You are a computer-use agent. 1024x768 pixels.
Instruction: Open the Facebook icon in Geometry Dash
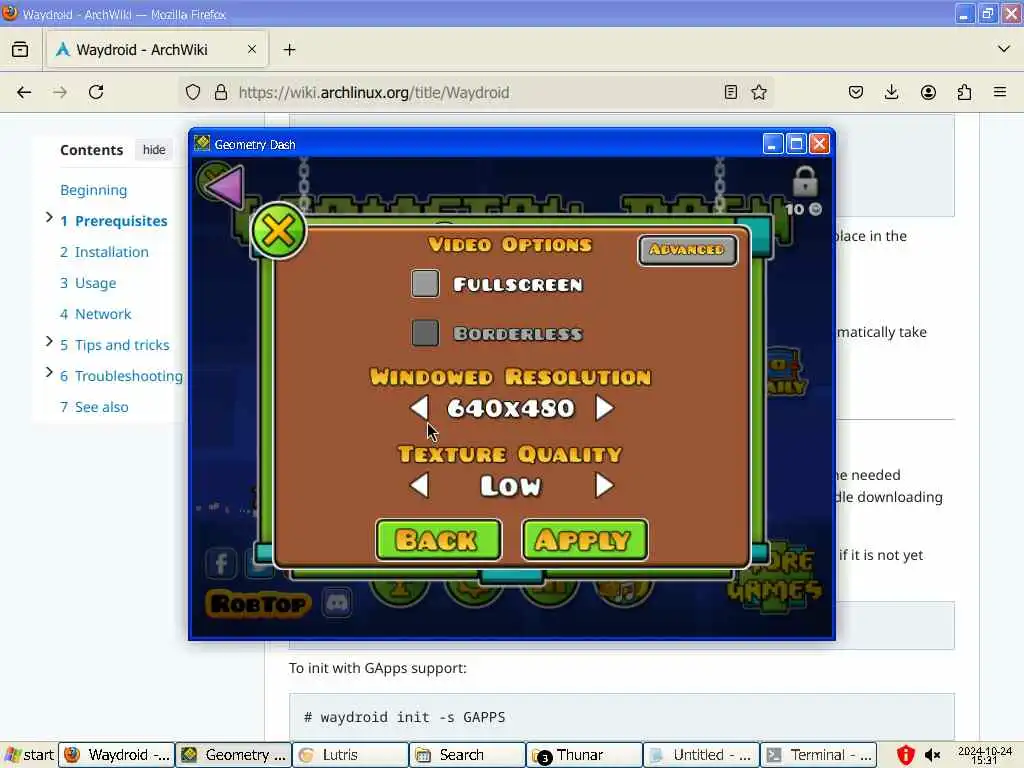tap(221, 563)
